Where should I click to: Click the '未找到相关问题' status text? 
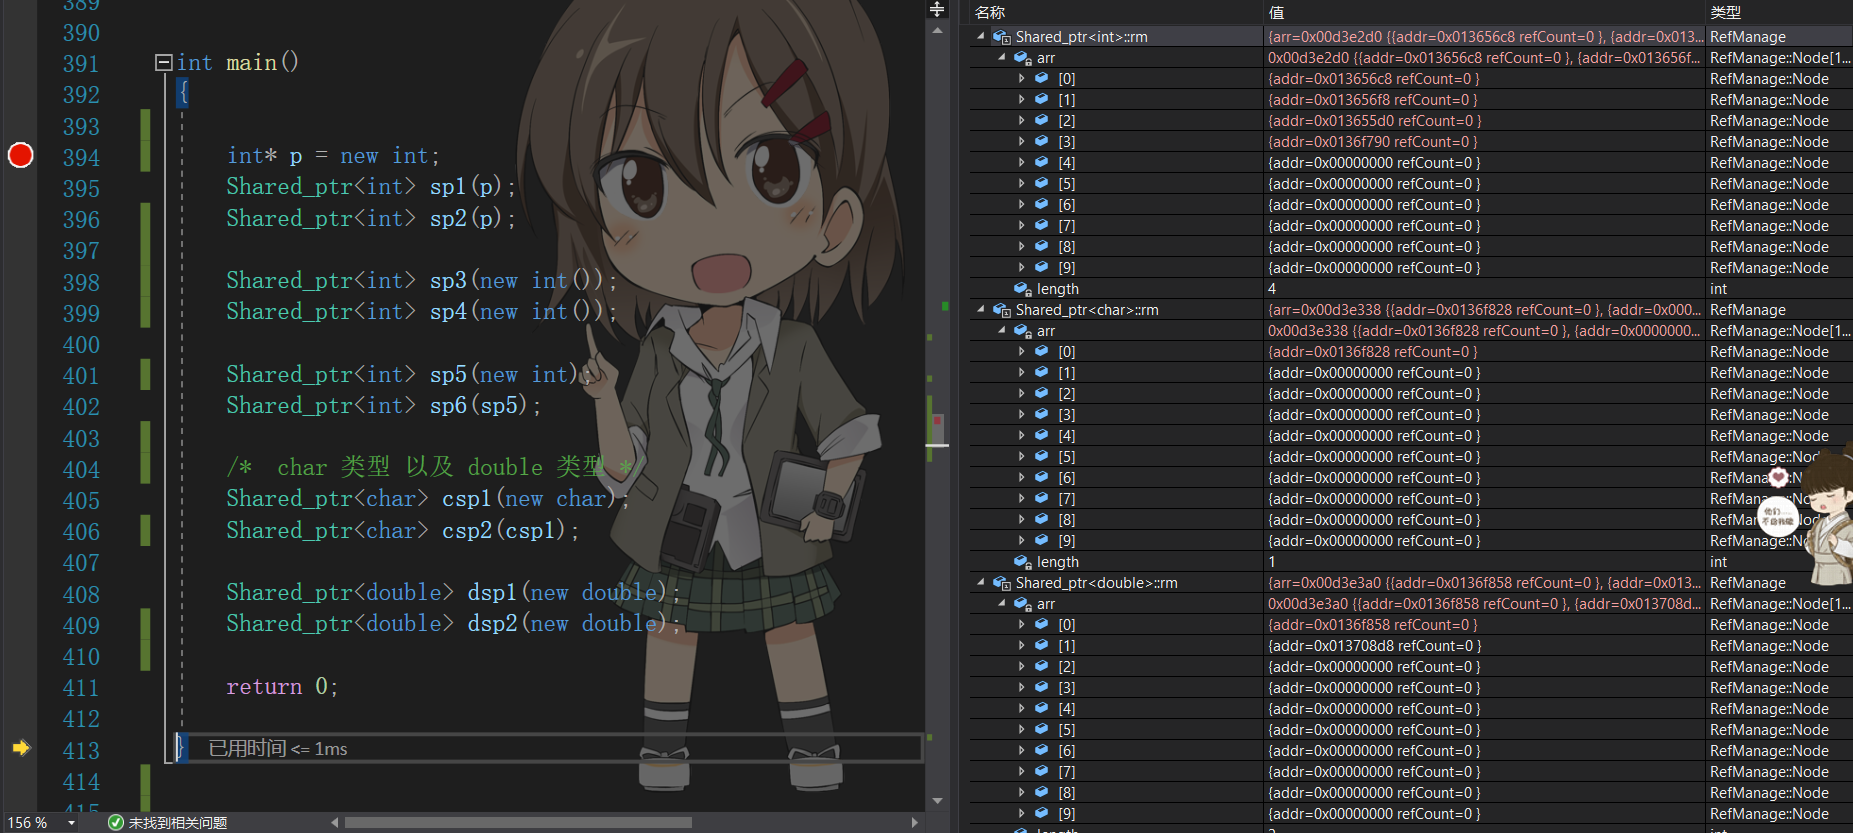pos(178,823)
